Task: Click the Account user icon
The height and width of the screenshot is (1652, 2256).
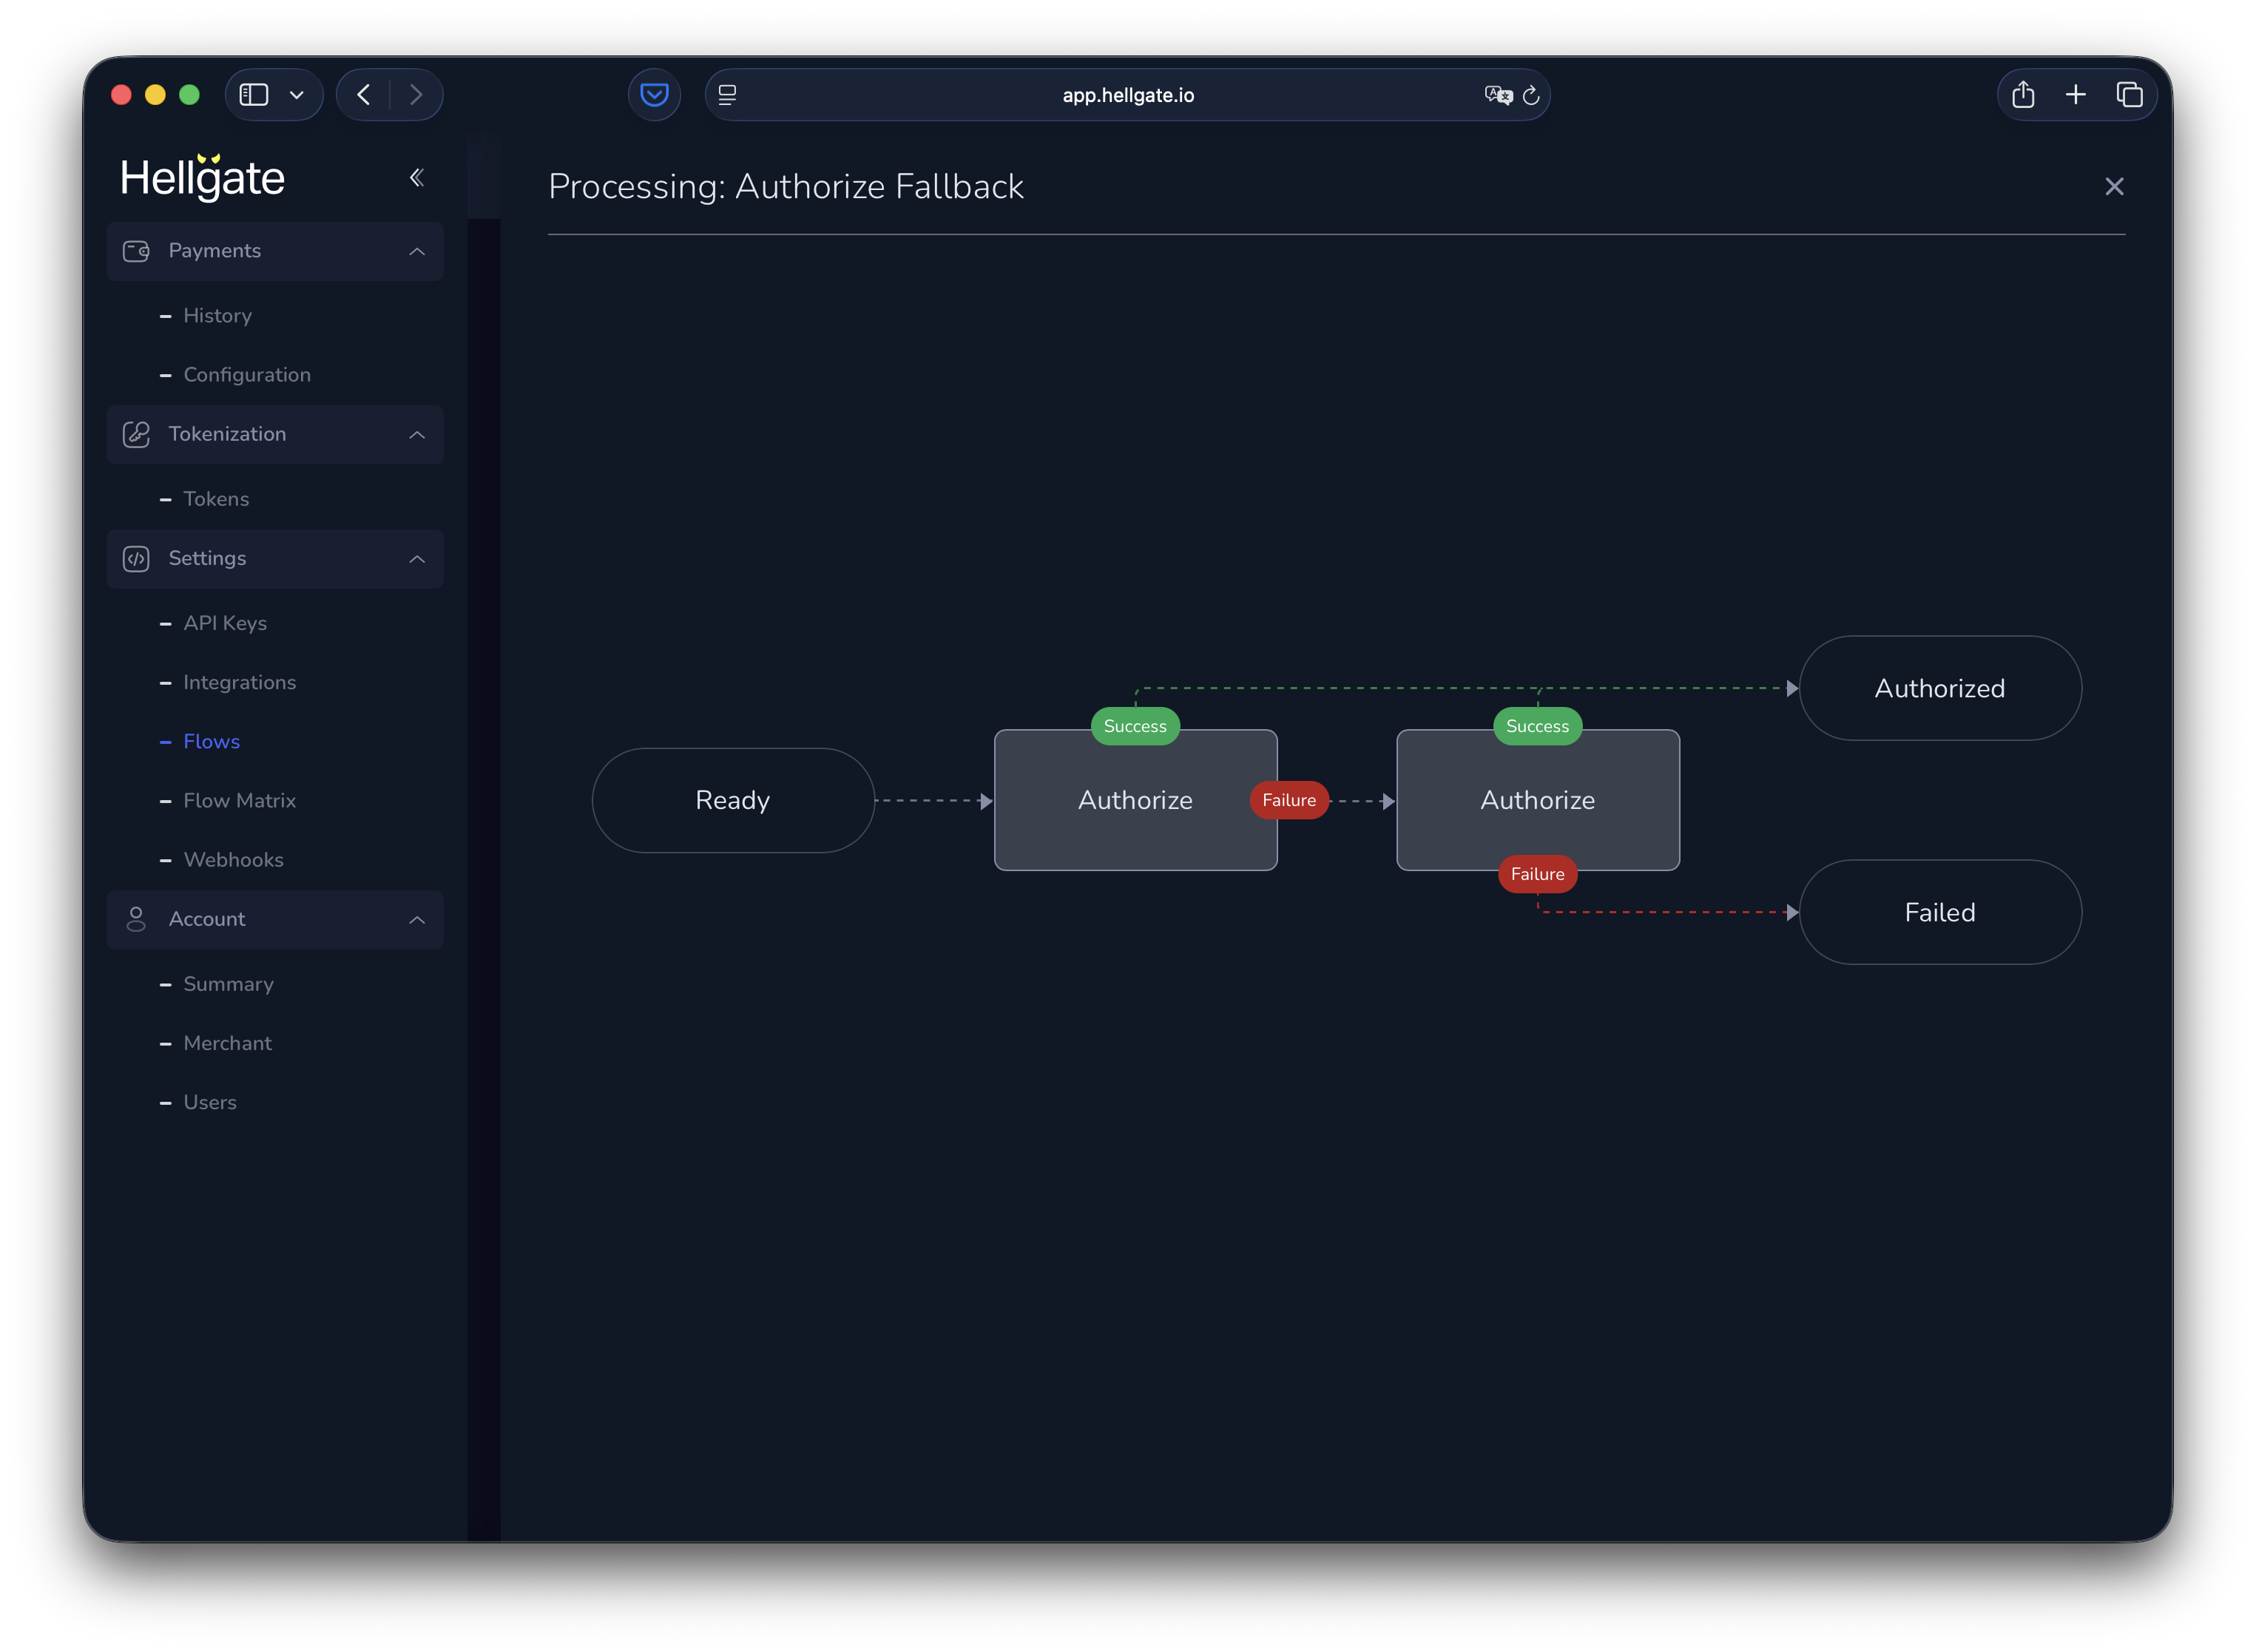Action: (136, 919)
